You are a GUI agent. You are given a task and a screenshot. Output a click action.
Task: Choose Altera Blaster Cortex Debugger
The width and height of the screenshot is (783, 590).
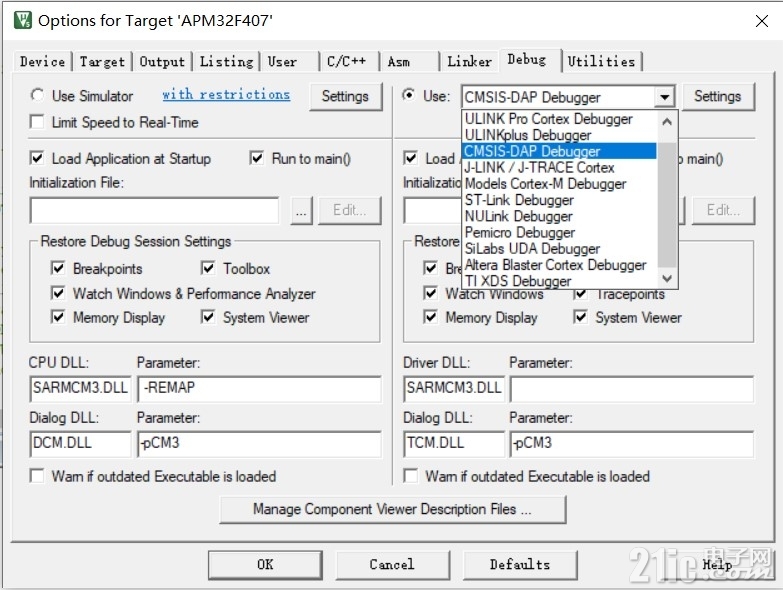tap(559, 265)
